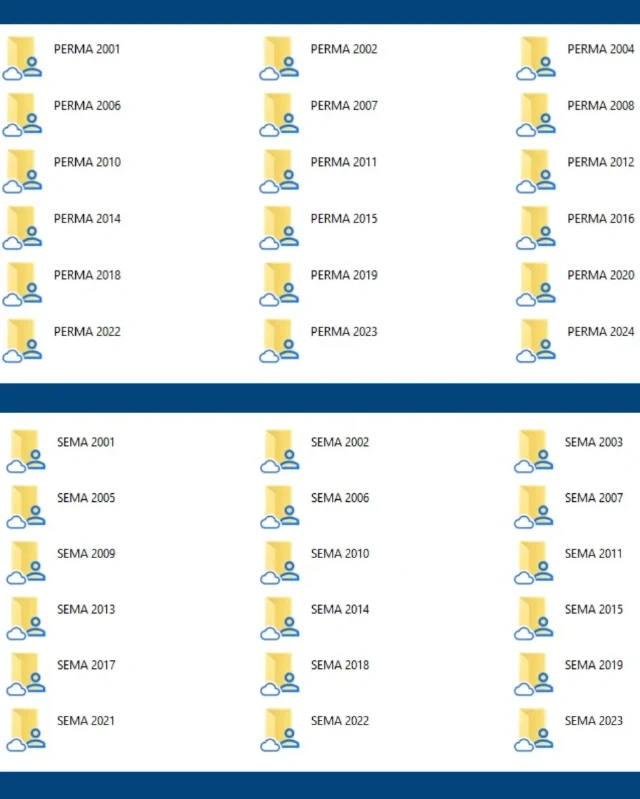
Task: Click the PERMA 2019 folder name
Action: (344, 275)
